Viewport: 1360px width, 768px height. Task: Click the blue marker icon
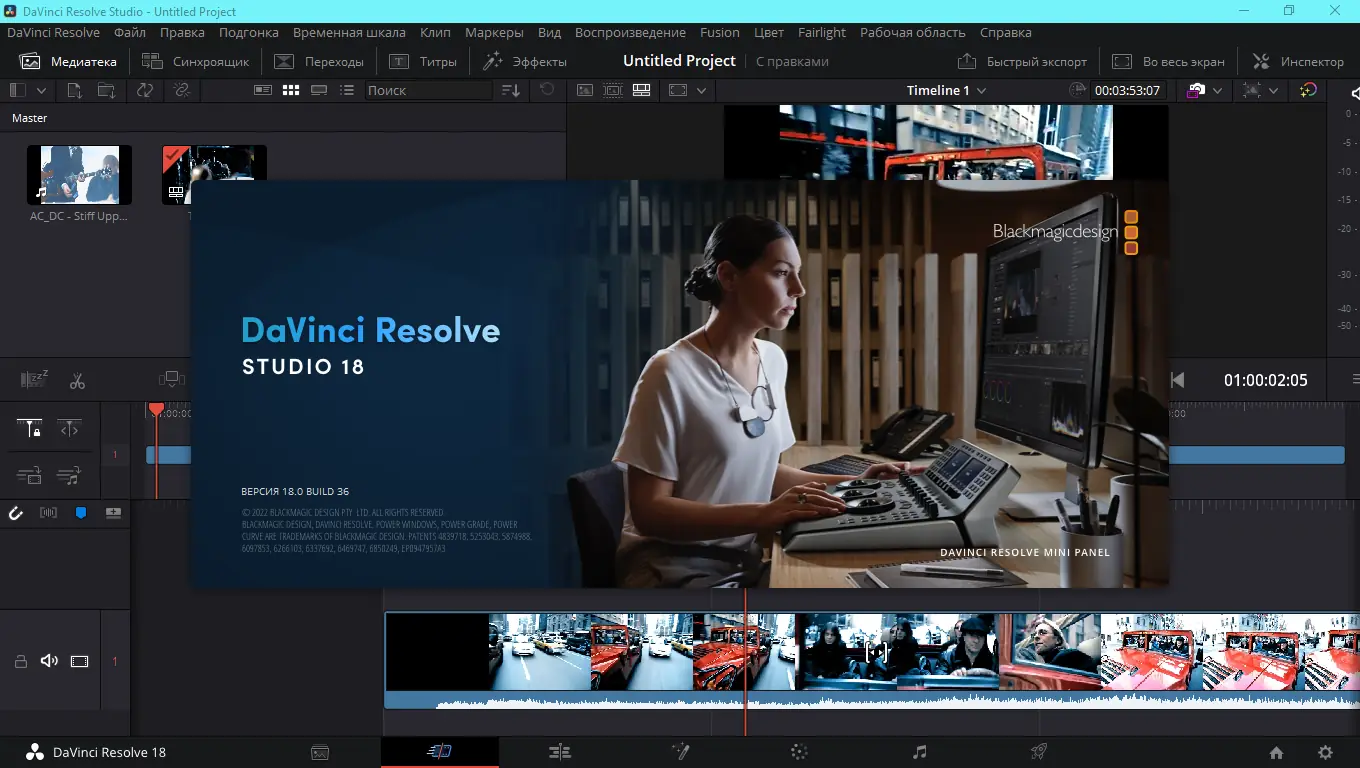[81, 513]
